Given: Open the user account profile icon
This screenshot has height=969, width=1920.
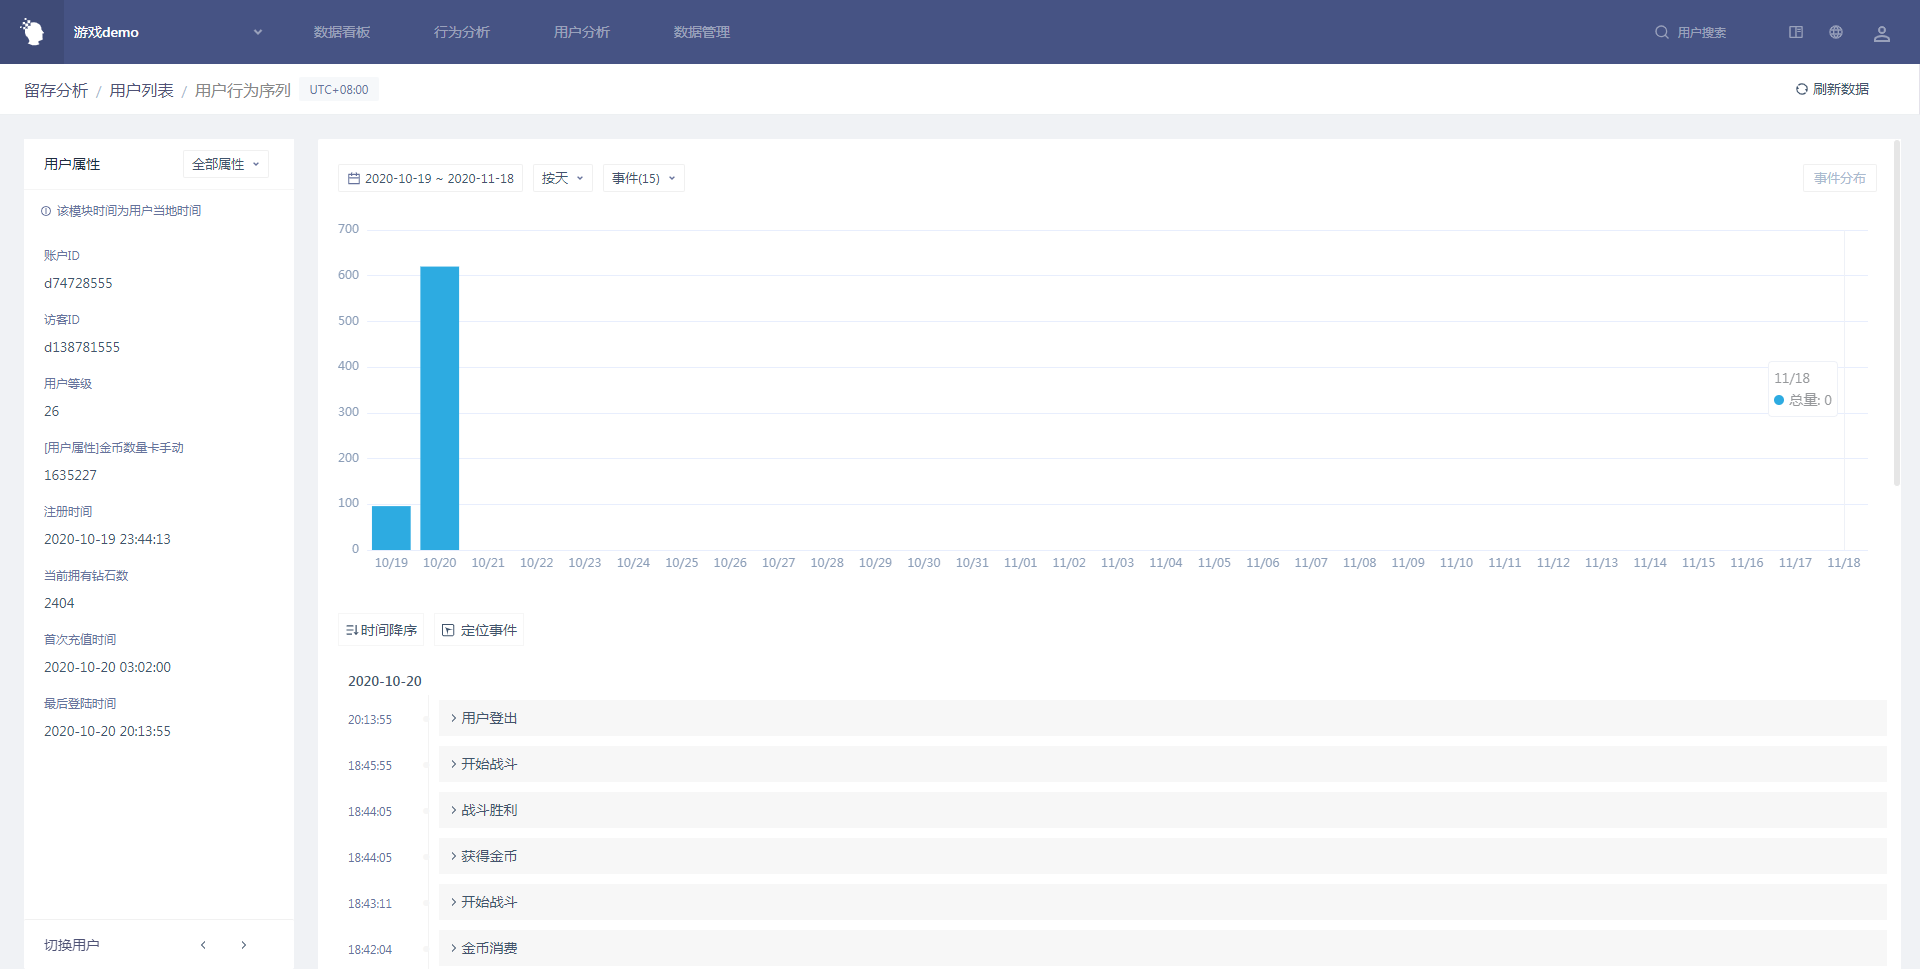Looking at the screenshot, I should coord(1881,33).
